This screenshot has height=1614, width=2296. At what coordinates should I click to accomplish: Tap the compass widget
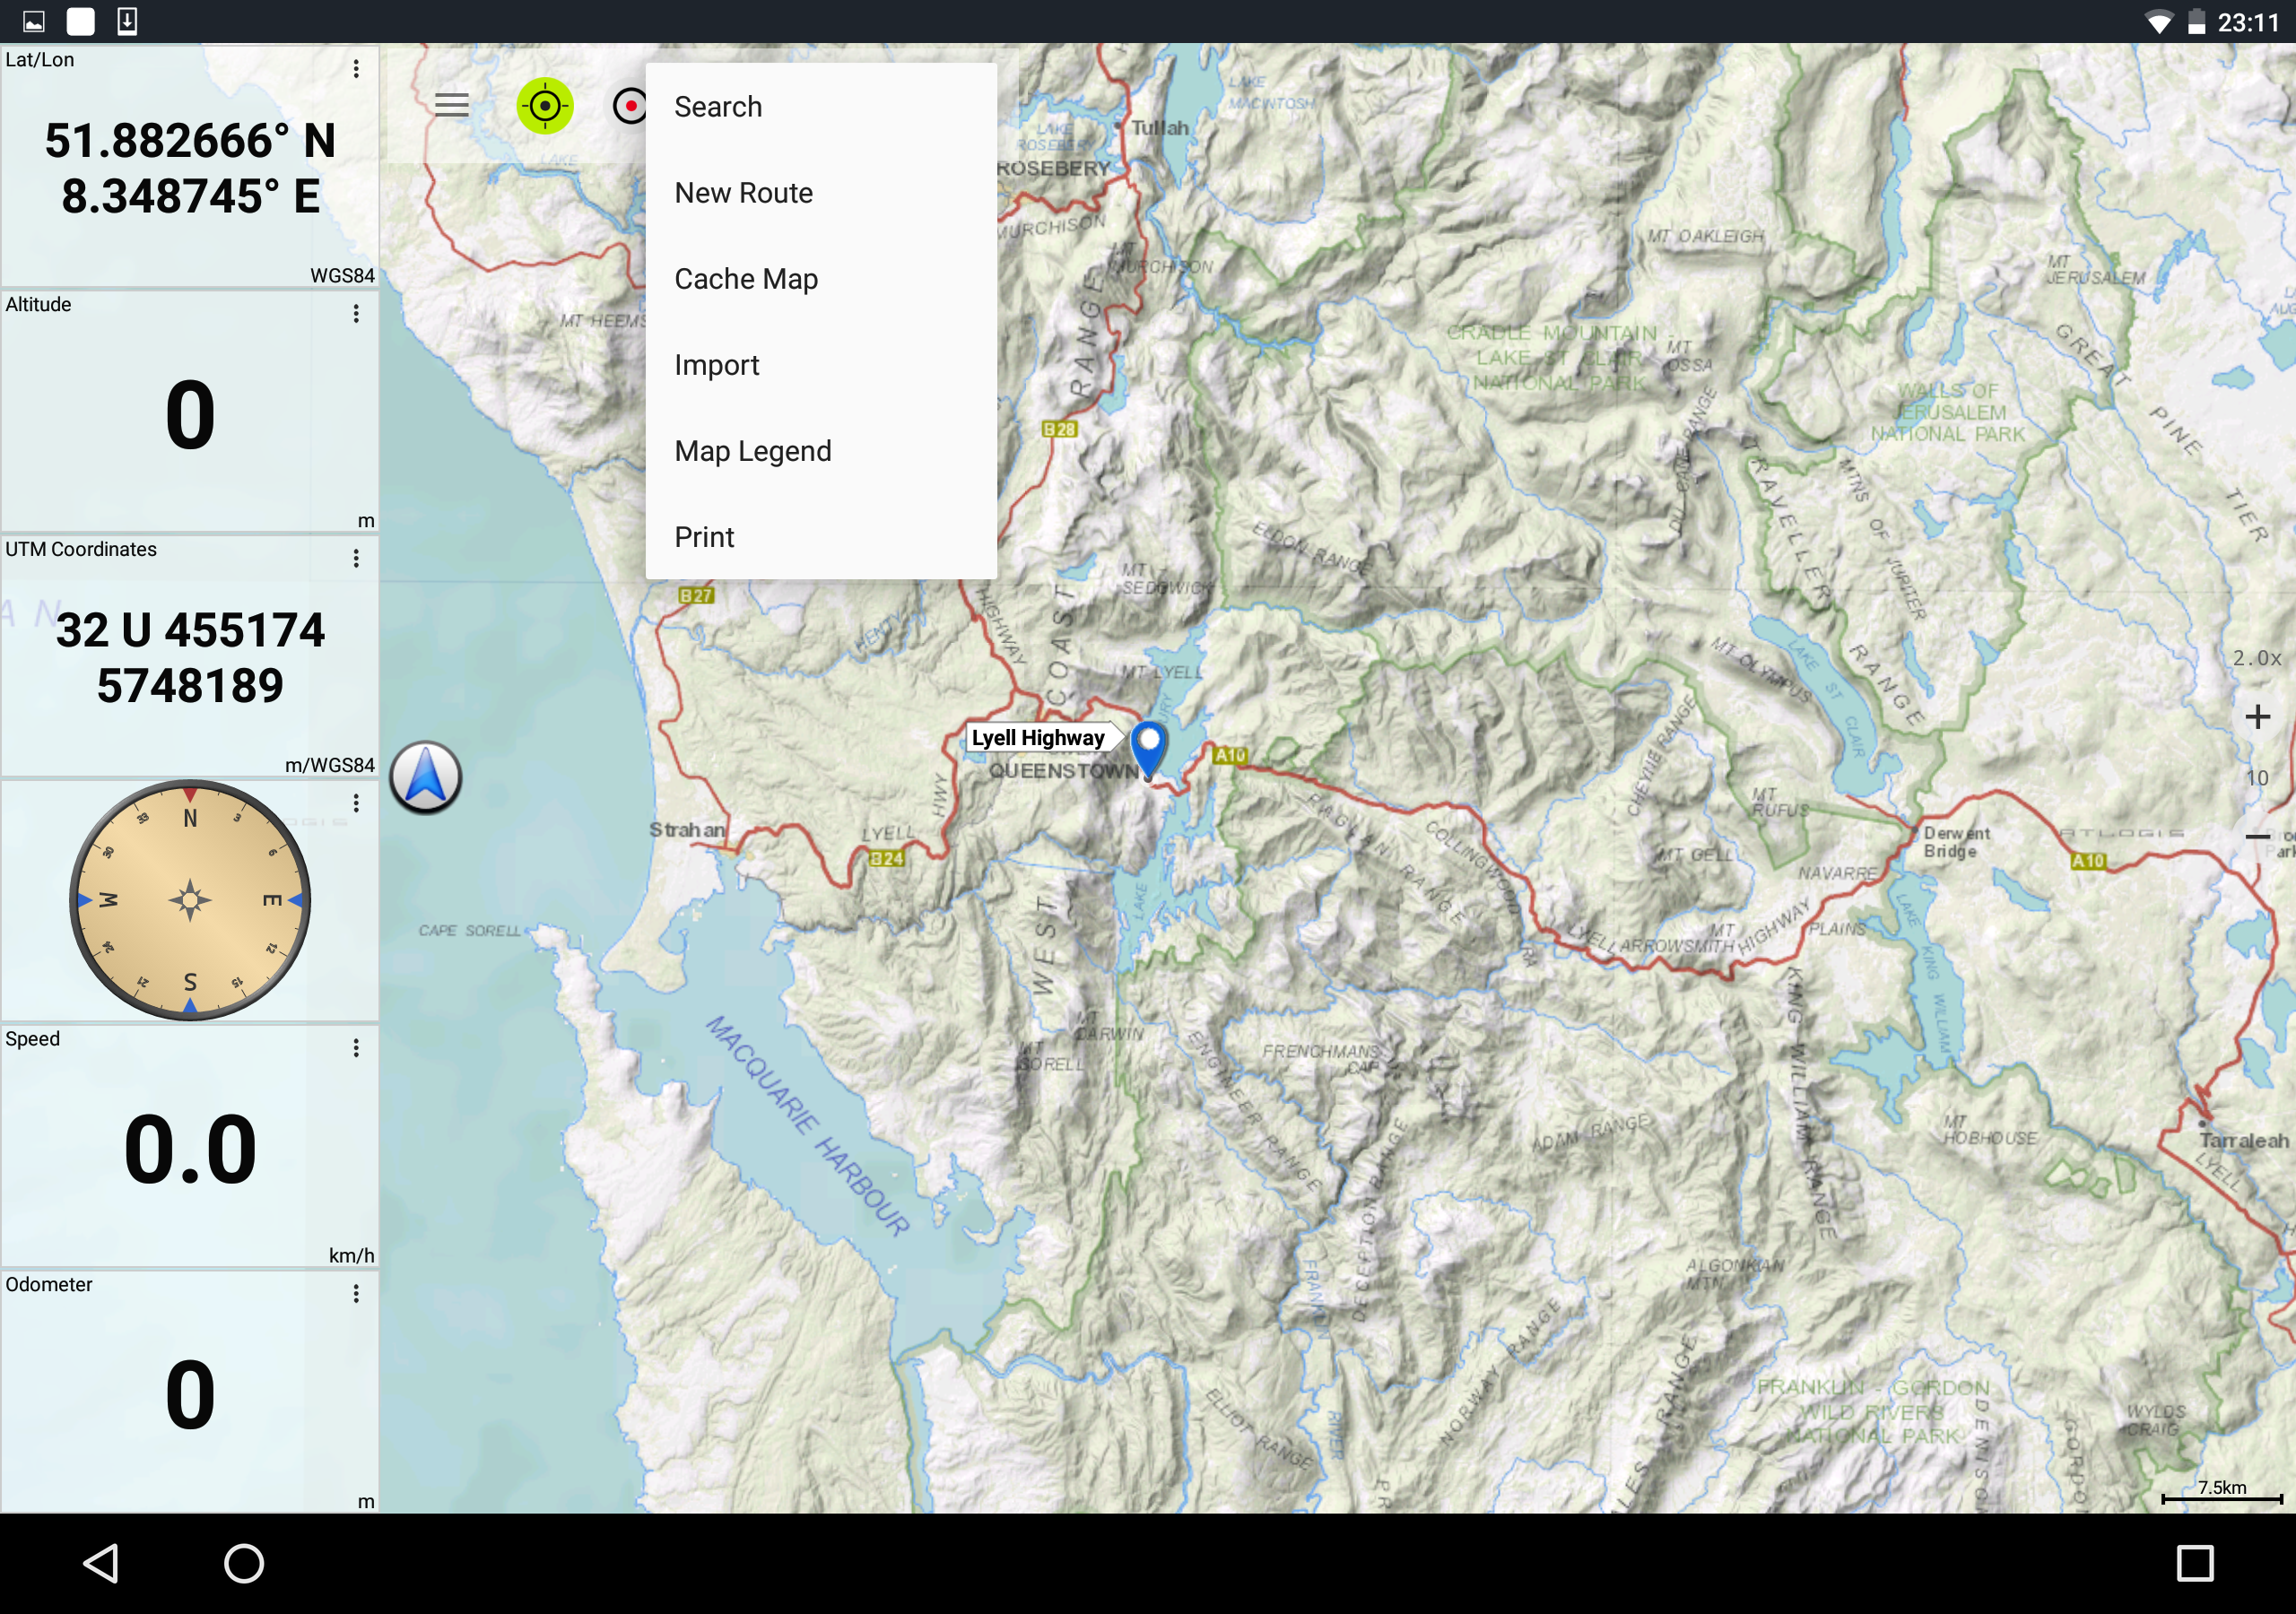point(190,900)
